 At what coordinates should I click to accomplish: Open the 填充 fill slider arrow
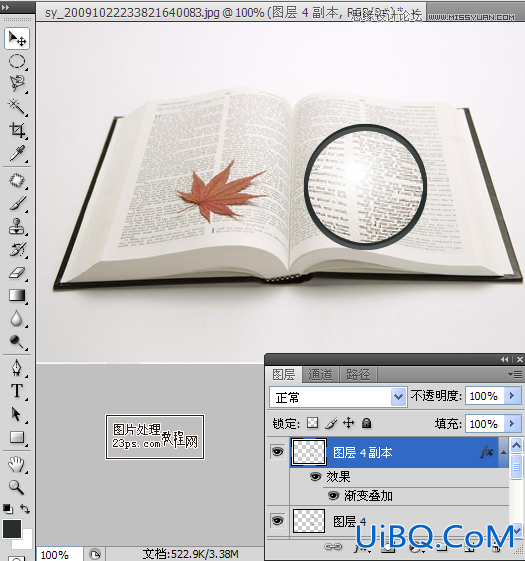[512, 424]
